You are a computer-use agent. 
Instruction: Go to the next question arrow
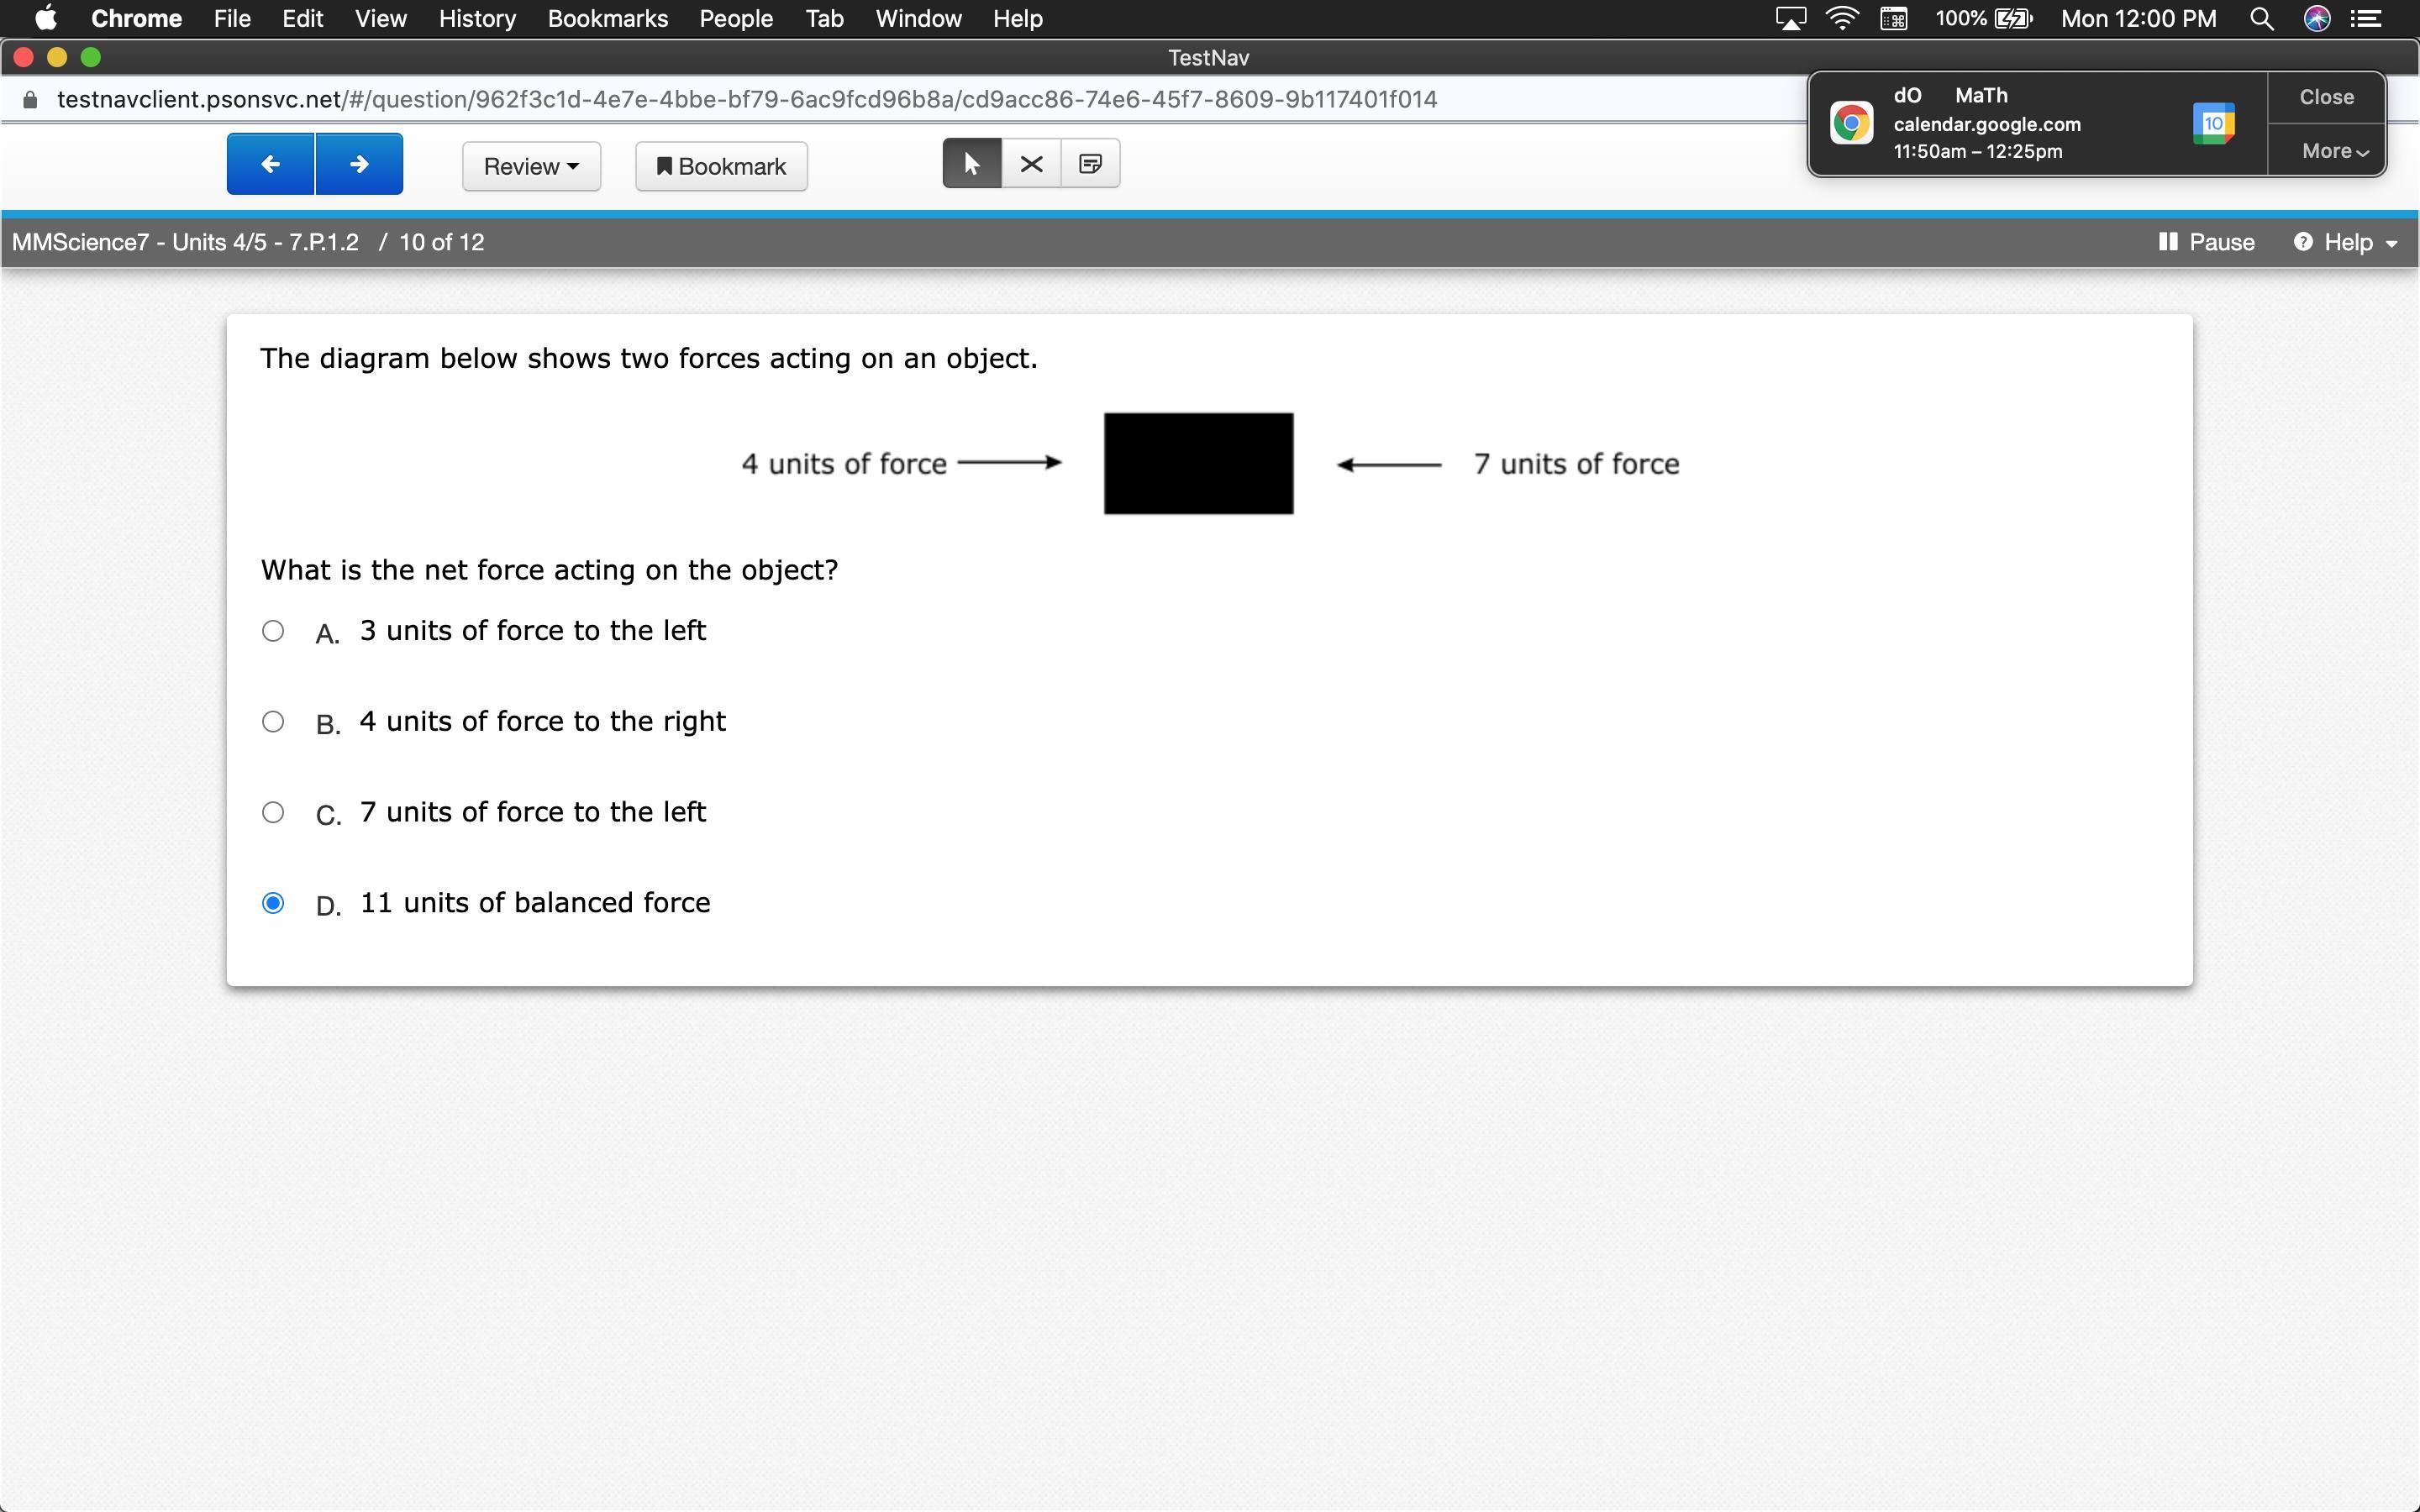[359, 164]
